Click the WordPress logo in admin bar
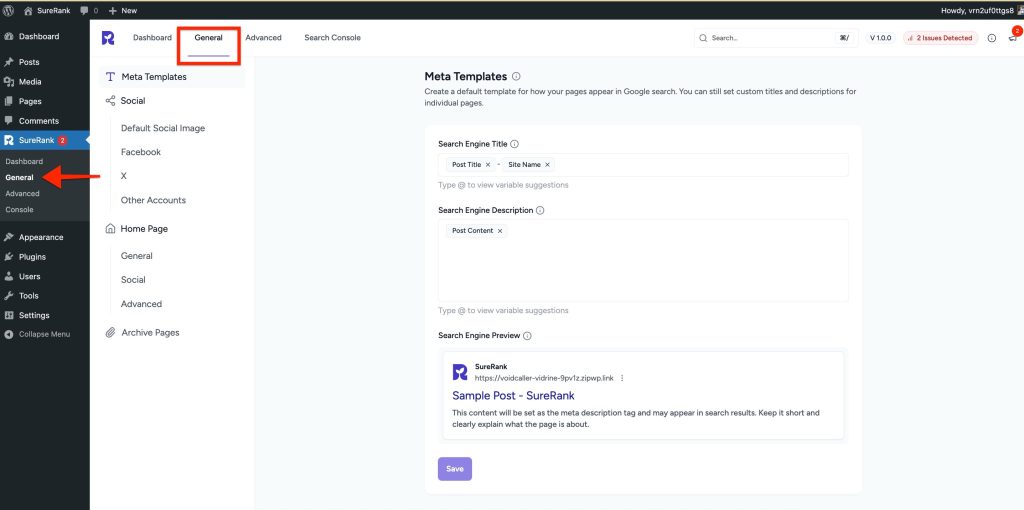Screen dimensions: 1024x510 coord(9,10)
